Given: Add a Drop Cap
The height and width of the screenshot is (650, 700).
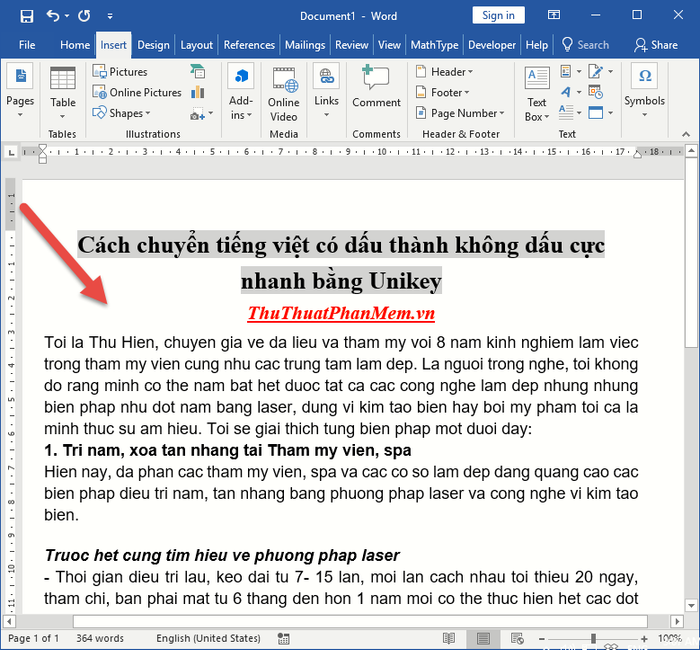Looking at the screenshot, I should pos(571,112).
